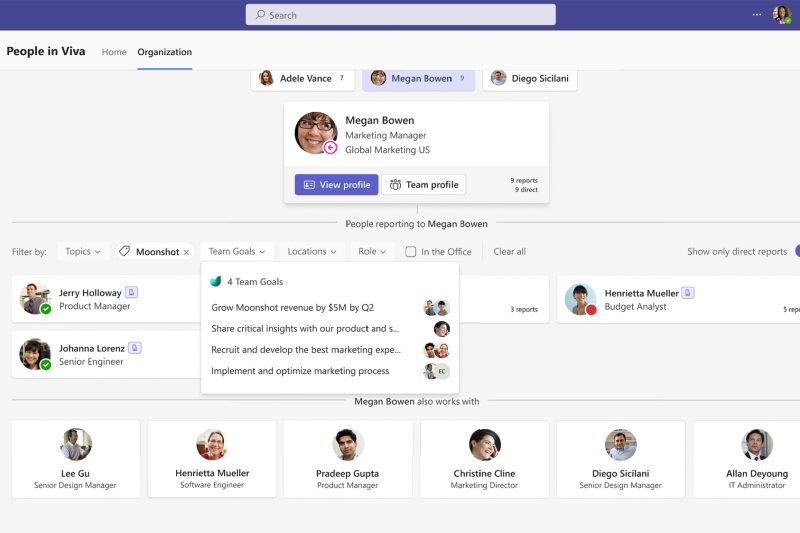Click Henrietta Mueller Budget Analyst card icon
Viewport: 800px width, 533px height.
pyautogui.click(x=688, y=293)
